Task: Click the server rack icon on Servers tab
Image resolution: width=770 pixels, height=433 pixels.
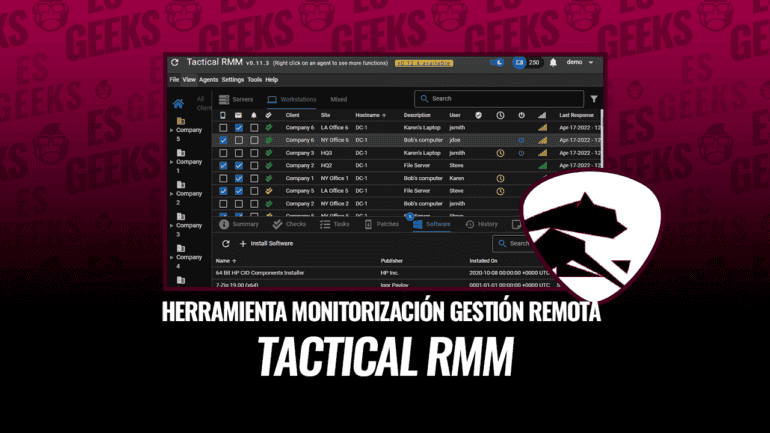Action: (224, 100)
